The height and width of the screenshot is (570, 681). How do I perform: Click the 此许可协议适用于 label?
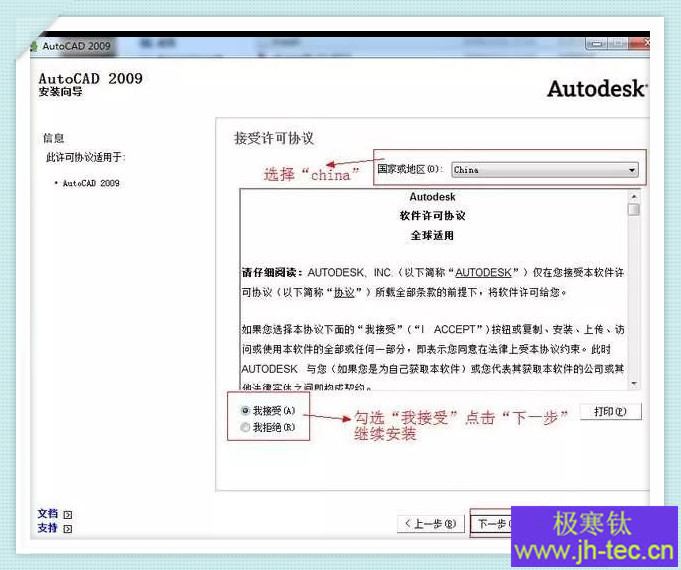(86, 157)
